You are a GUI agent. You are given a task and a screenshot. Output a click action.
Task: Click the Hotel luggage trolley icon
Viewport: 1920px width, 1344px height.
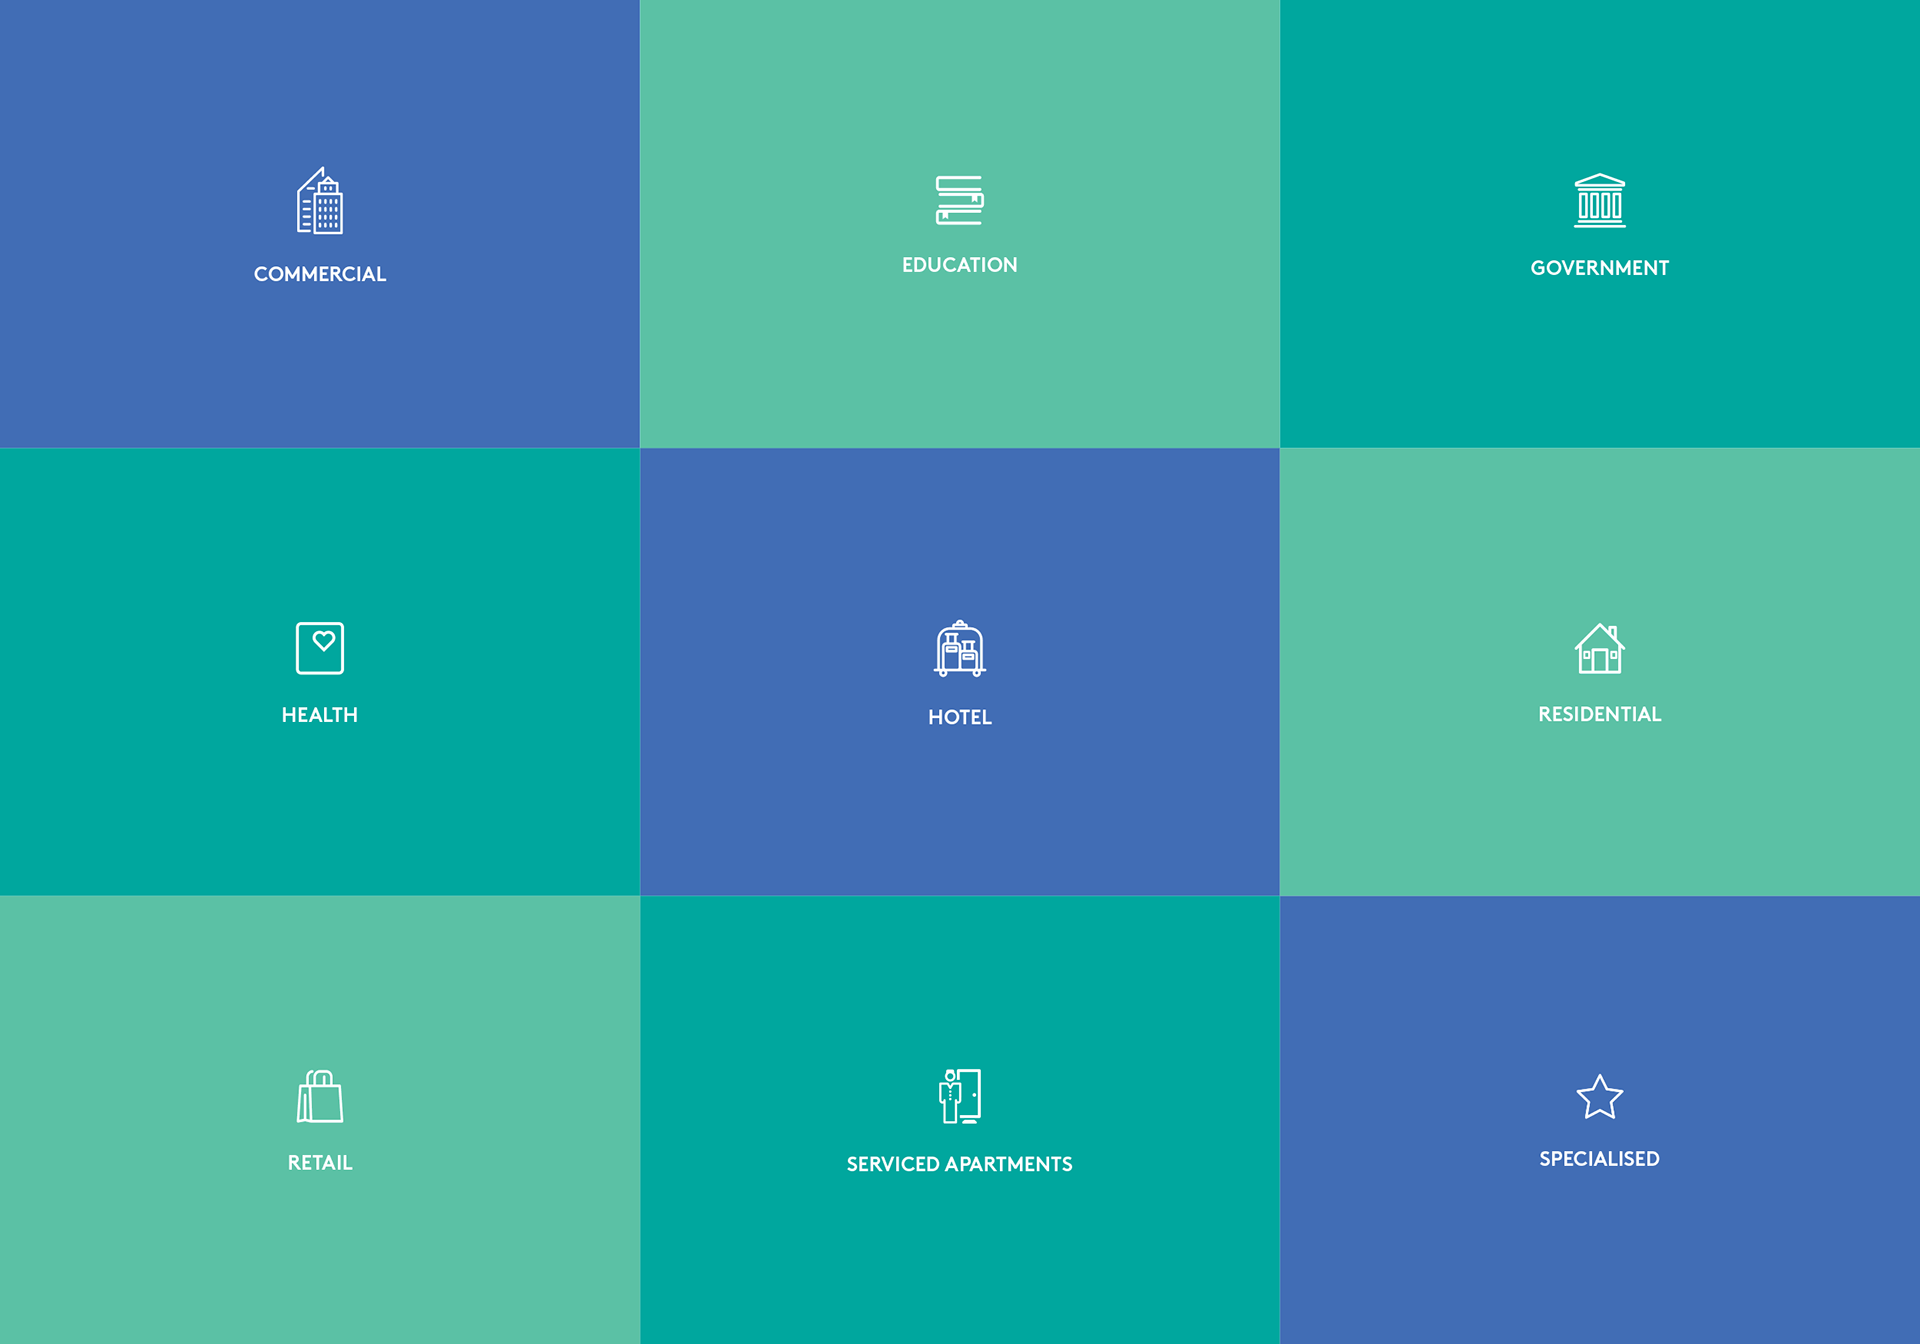click(x=959, y=649)
